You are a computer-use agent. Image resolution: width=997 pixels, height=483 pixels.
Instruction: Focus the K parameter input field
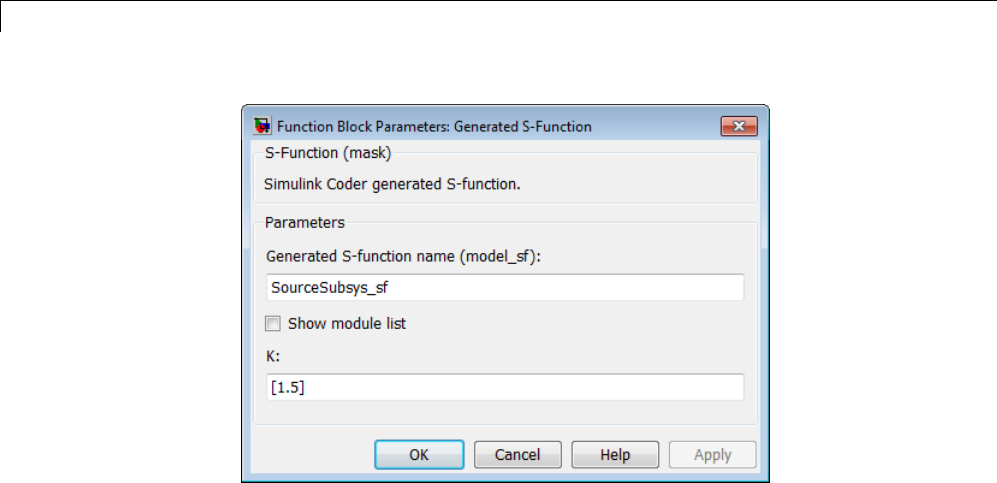click(x=505, y=387)
